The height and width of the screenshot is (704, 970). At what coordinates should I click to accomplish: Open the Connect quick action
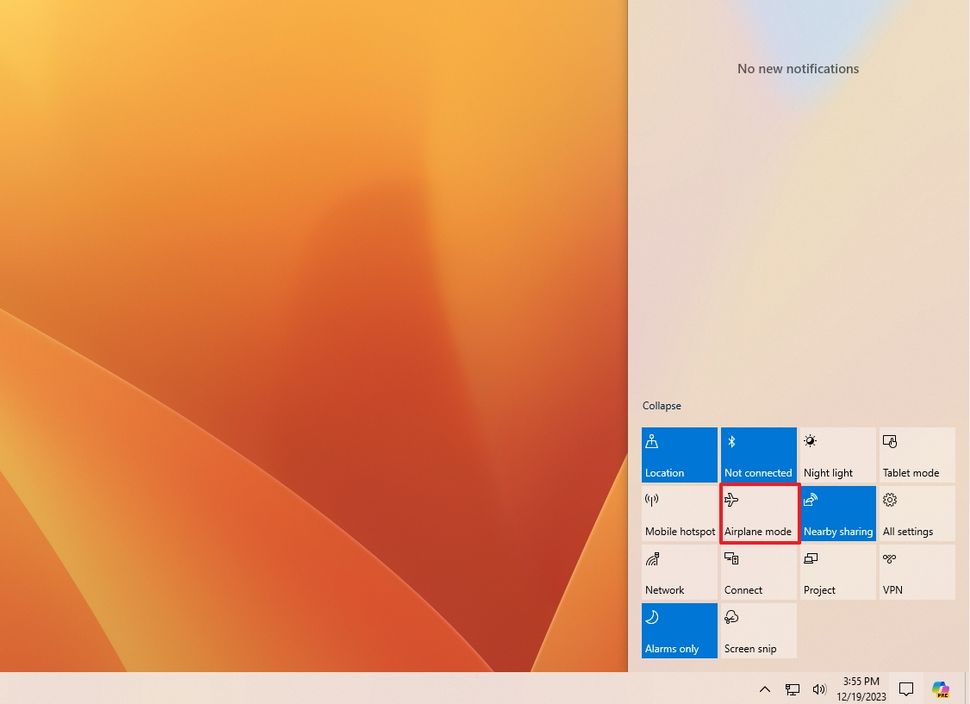(757, 571)
